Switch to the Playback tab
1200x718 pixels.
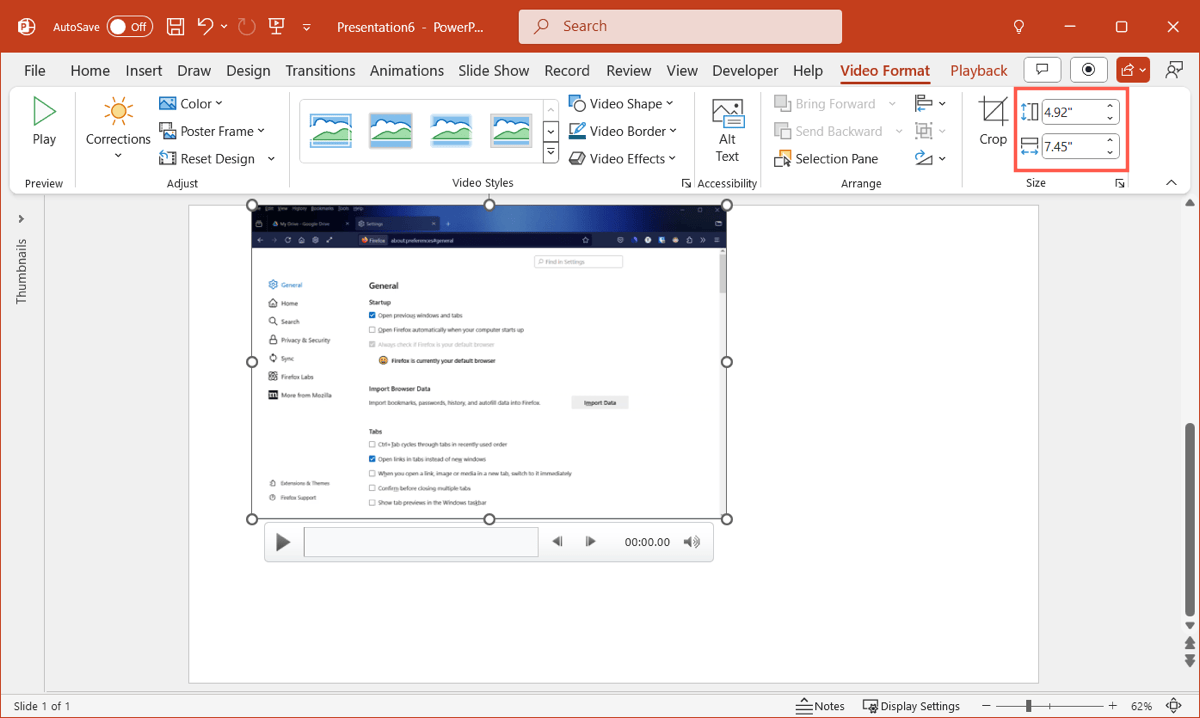979,71
